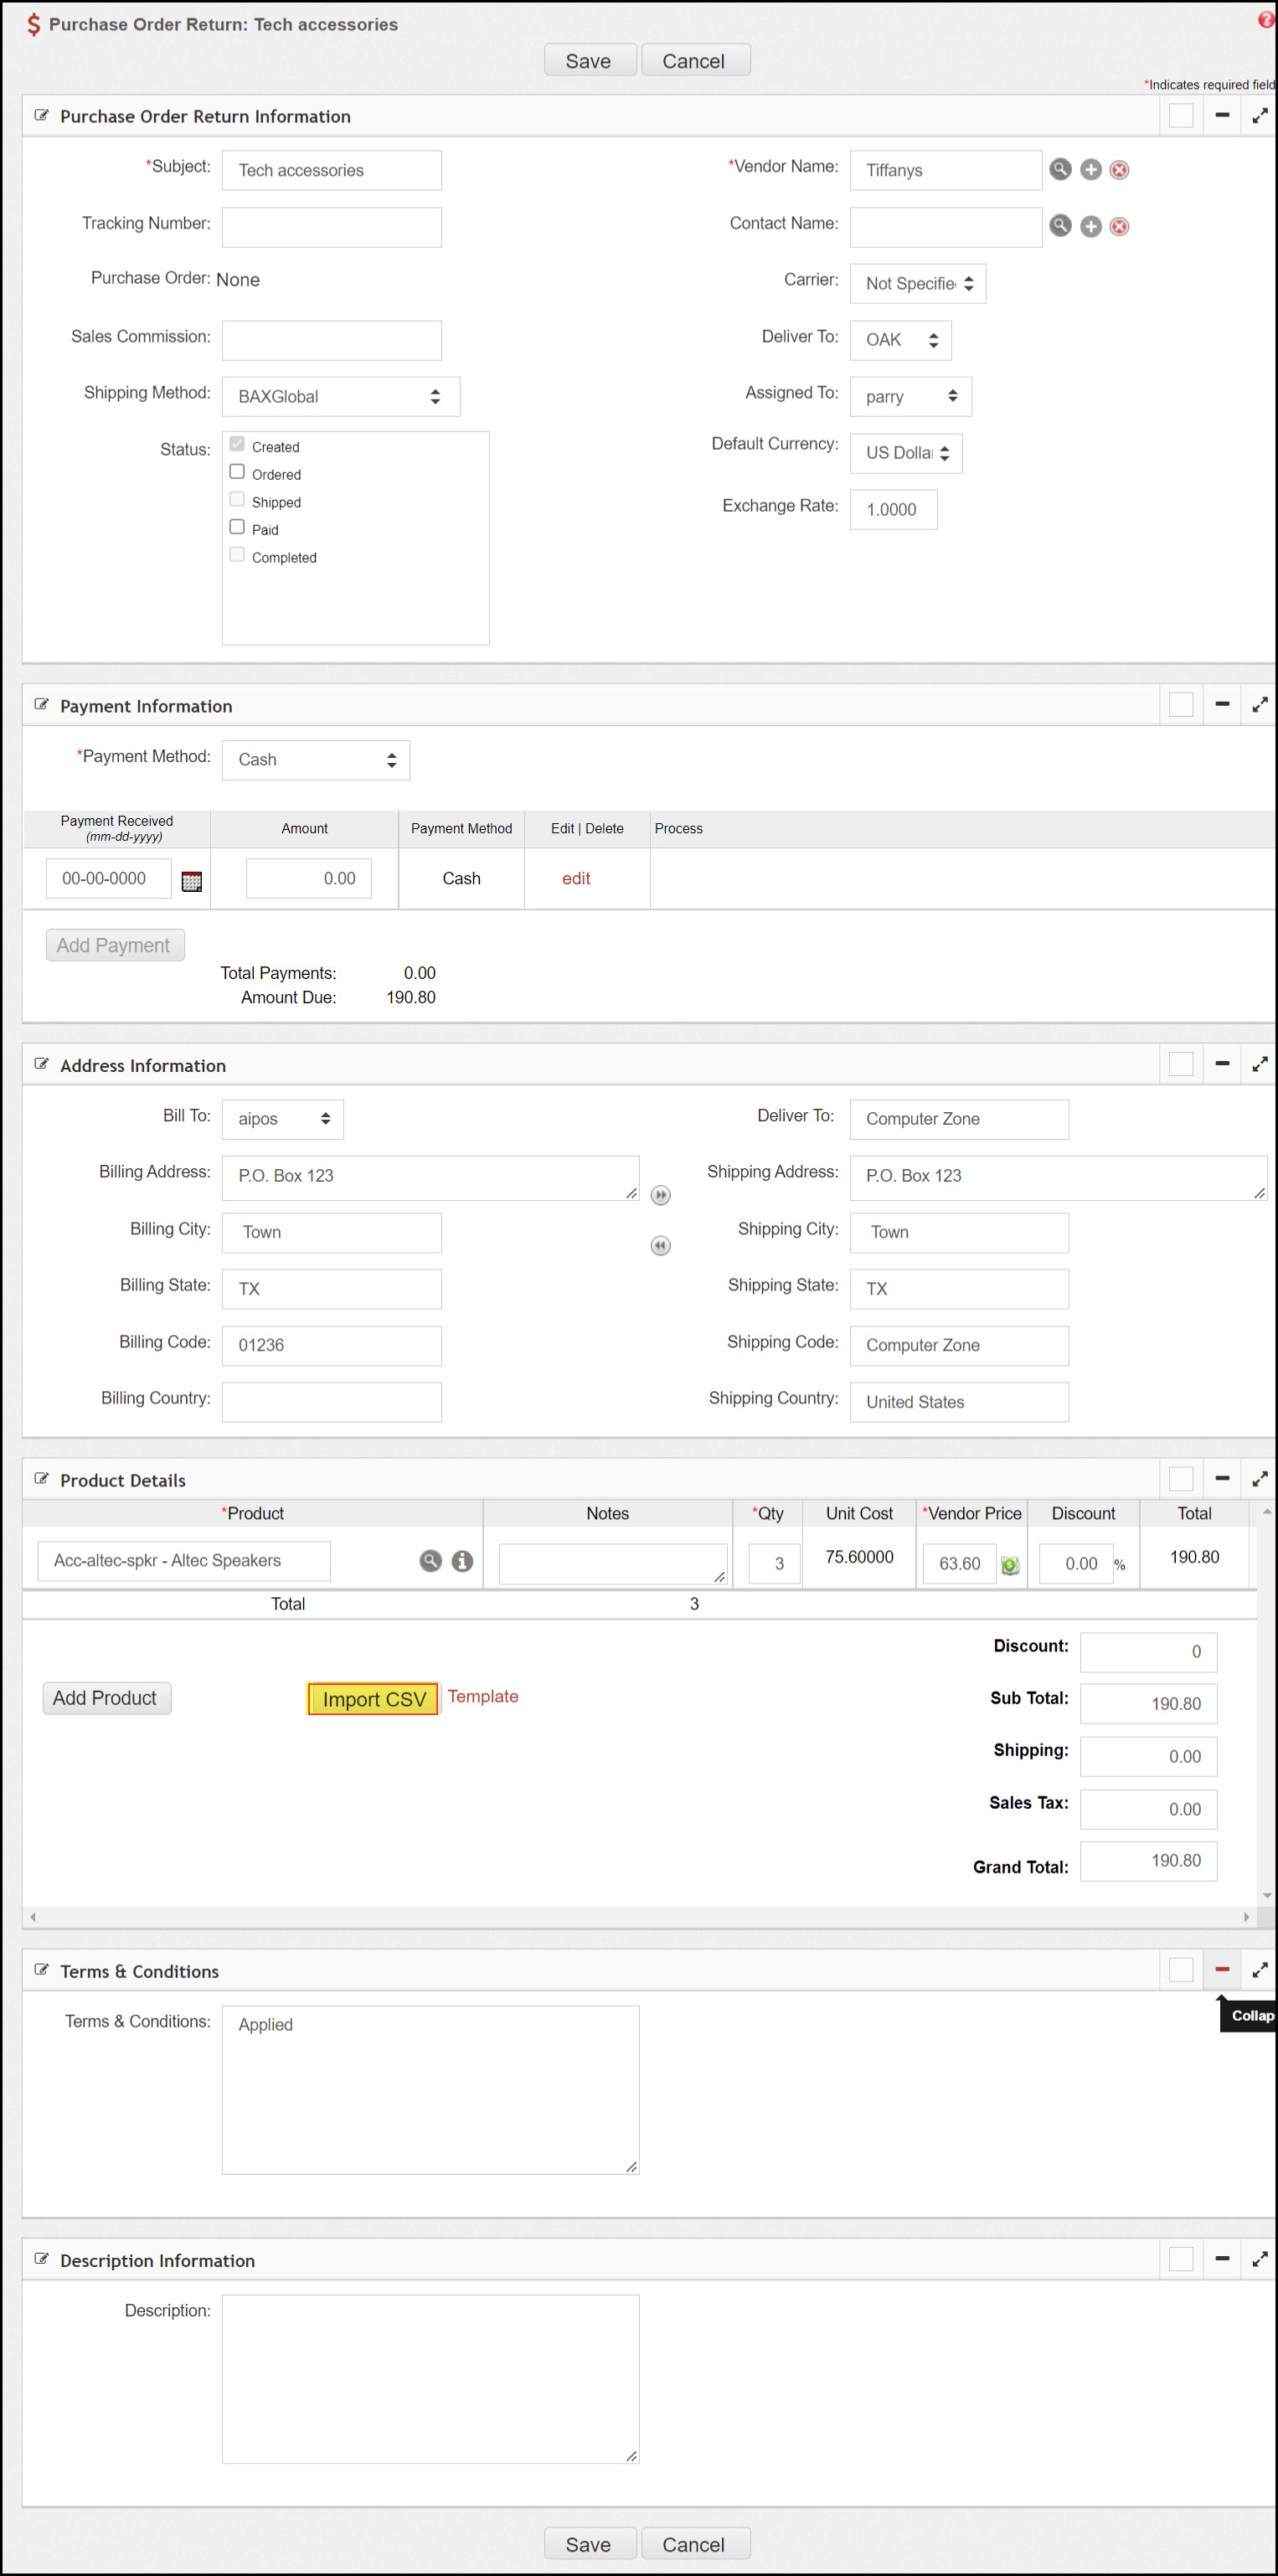The width and height of the screenshot is (1278, 2576).
Task: Click the help icon at top right
Action: pos(1266,19)
